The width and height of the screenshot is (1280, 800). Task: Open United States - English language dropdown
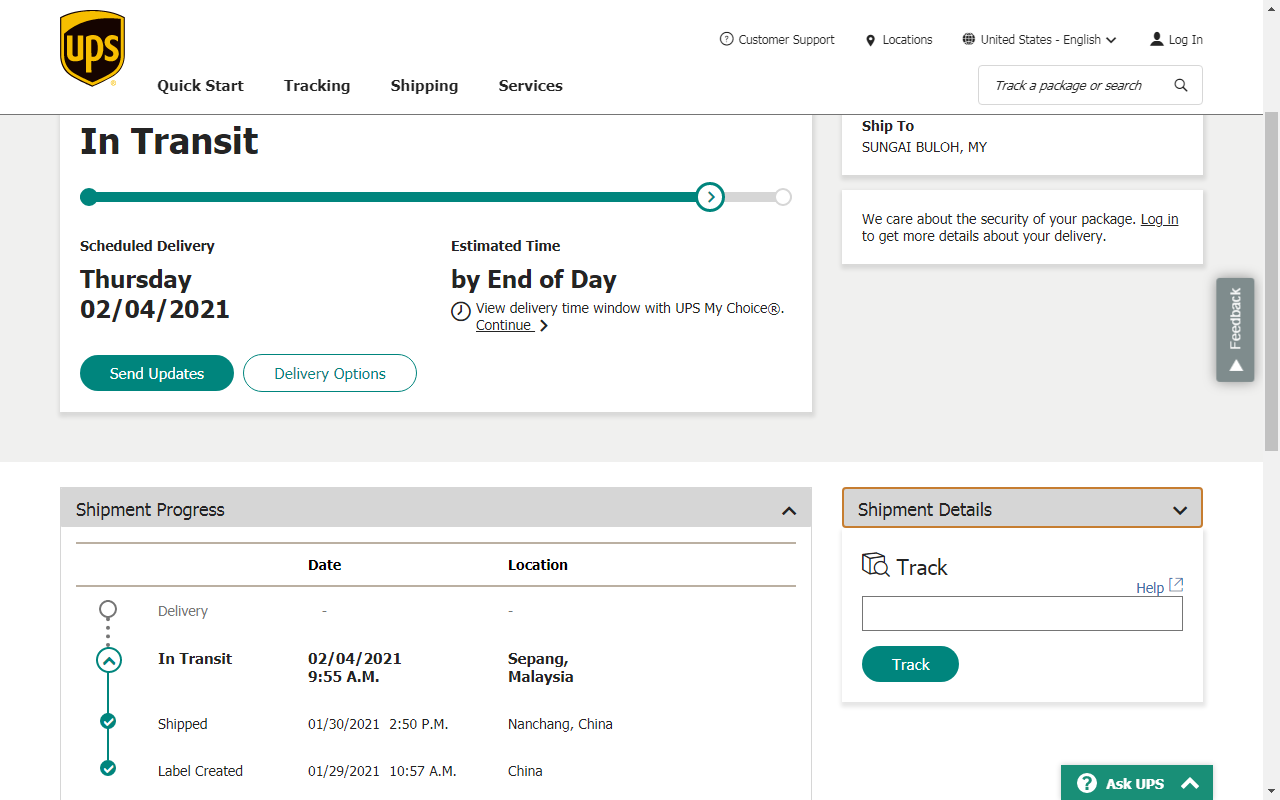1040,40
